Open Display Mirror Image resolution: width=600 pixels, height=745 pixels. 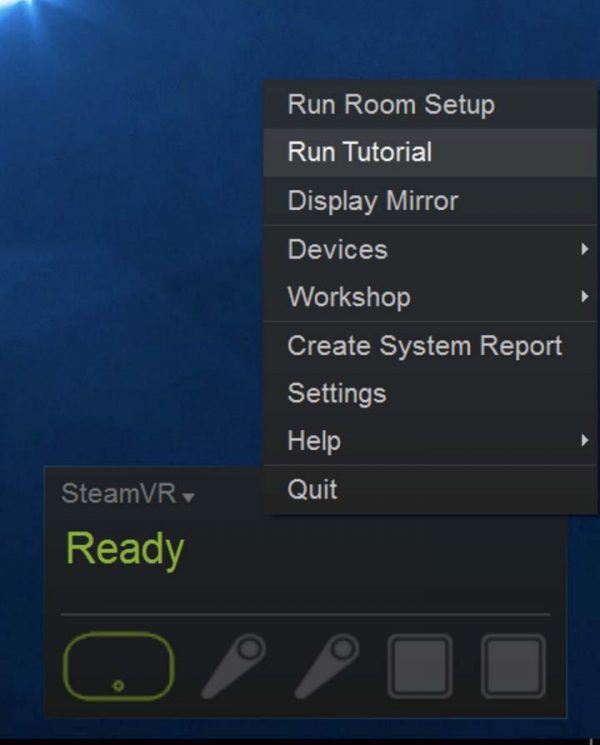click(430, 201)
